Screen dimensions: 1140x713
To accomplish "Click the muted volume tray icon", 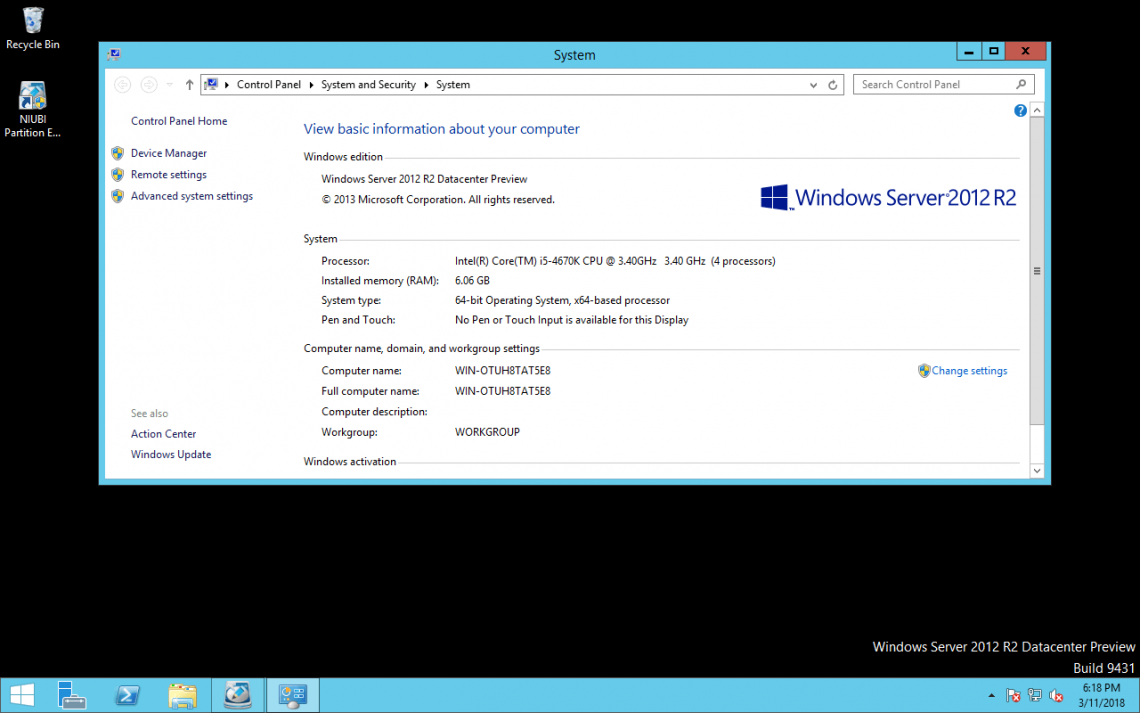I will coord(1056,696).
